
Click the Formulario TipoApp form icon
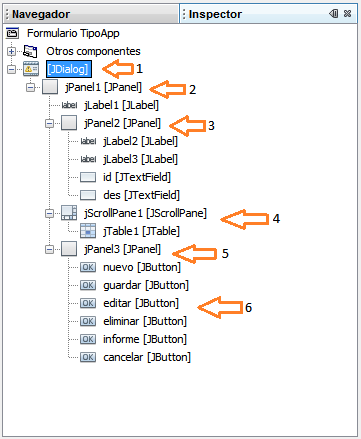tap(12, 33)
